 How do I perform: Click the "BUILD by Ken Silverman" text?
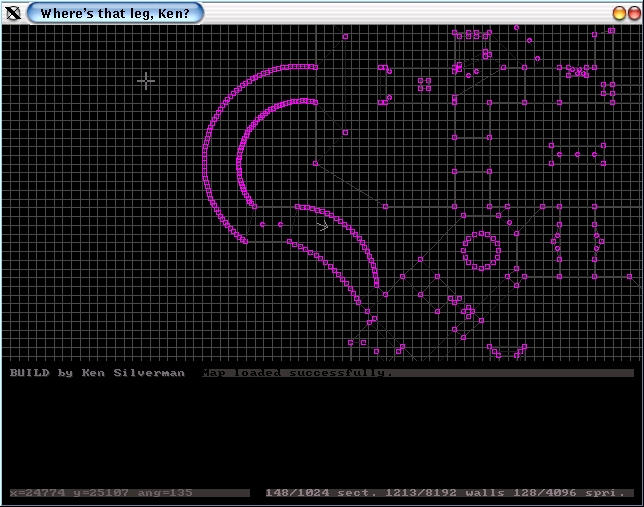97,373
